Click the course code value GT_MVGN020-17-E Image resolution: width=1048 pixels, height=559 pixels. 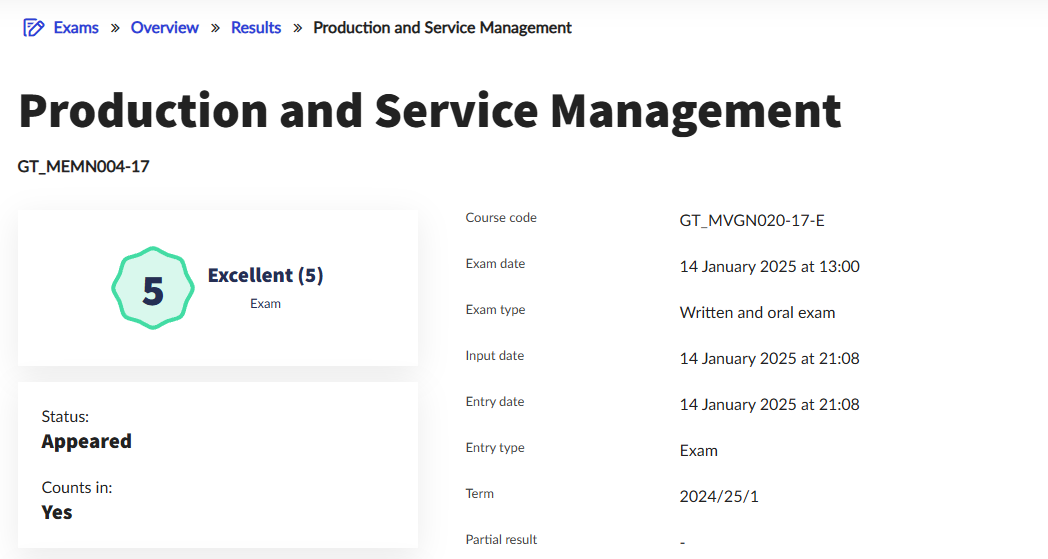[x=752, y=220]
